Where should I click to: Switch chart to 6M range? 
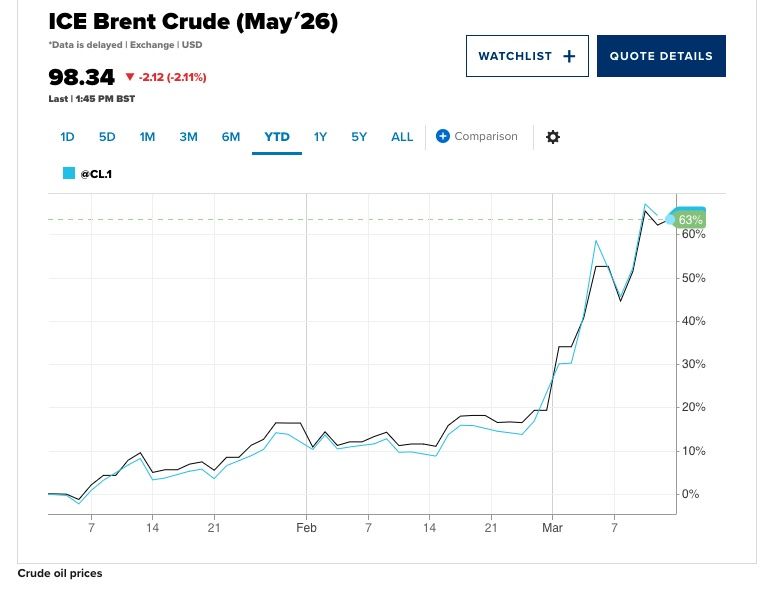click(x=231, y=137)
